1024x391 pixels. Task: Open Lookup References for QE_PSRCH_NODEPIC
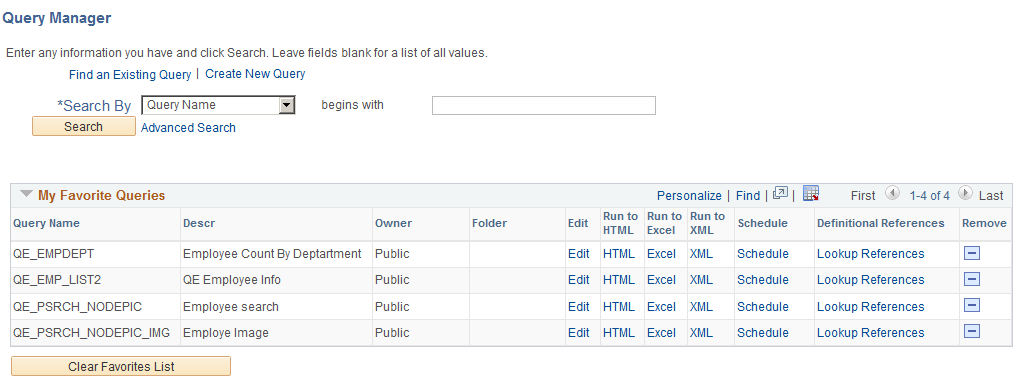point(871,307)
